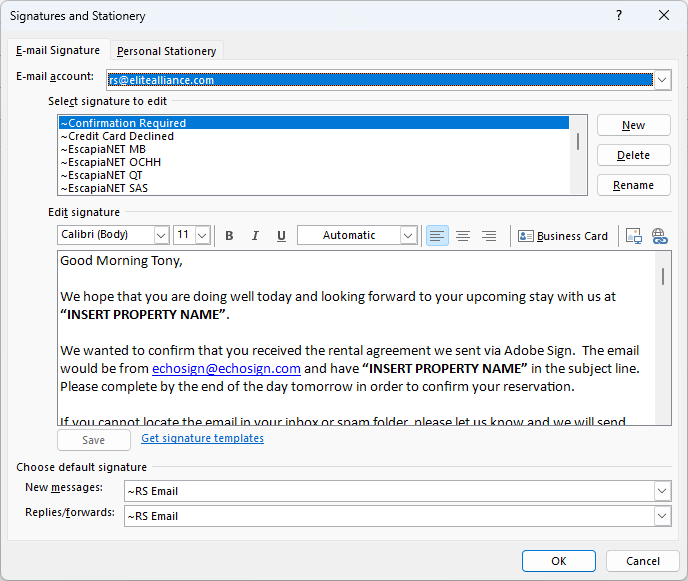Insert a Business Card
This screenshot has width=688, height=581.
click(x=563, y=236)
